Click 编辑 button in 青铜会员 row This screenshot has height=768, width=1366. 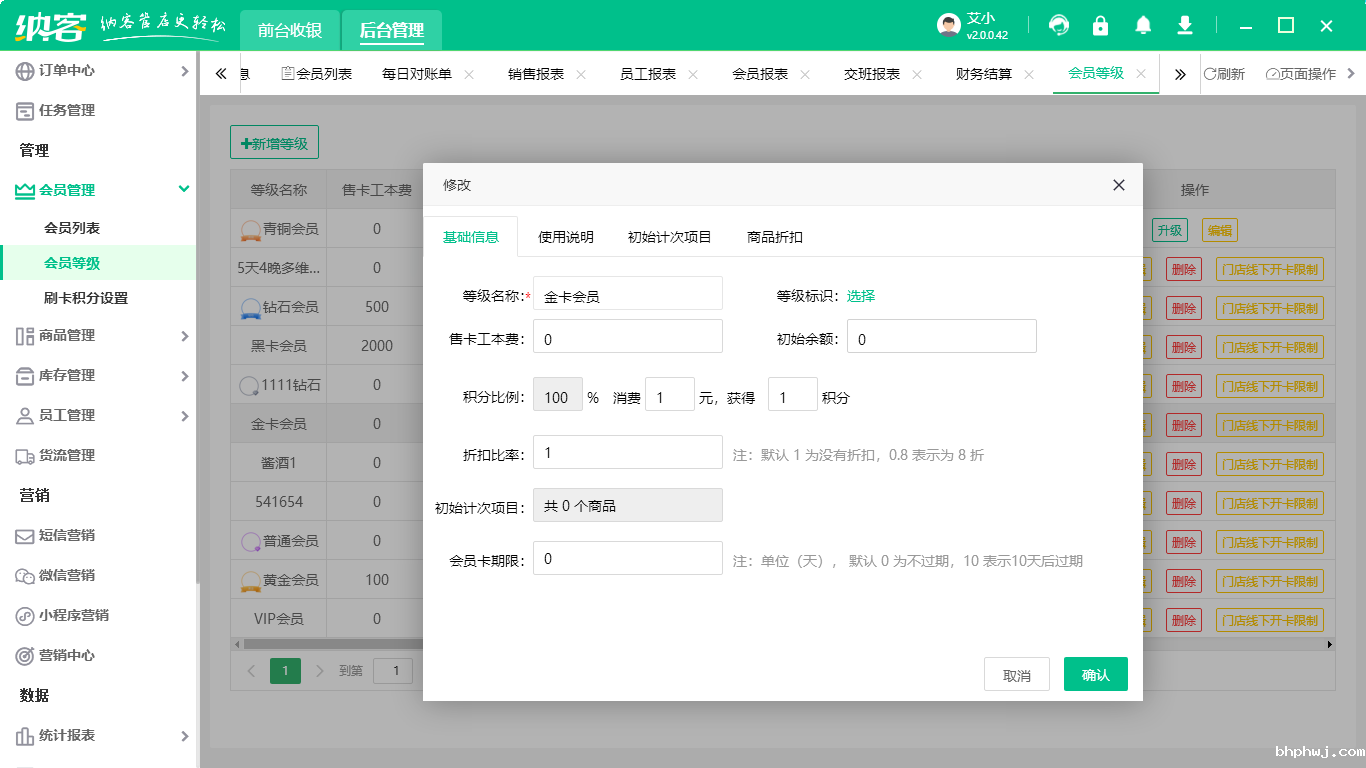click(x=1220, y=230)
